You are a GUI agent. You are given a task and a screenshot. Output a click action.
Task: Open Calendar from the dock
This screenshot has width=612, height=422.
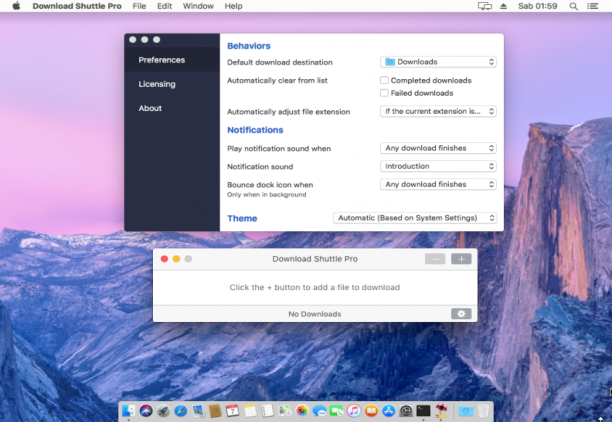click(x=232, y=411)
